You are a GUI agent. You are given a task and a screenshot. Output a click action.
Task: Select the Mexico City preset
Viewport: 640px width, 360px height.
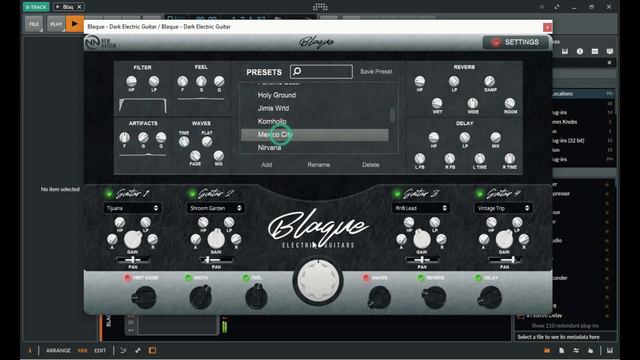click(x=315, y=135)
